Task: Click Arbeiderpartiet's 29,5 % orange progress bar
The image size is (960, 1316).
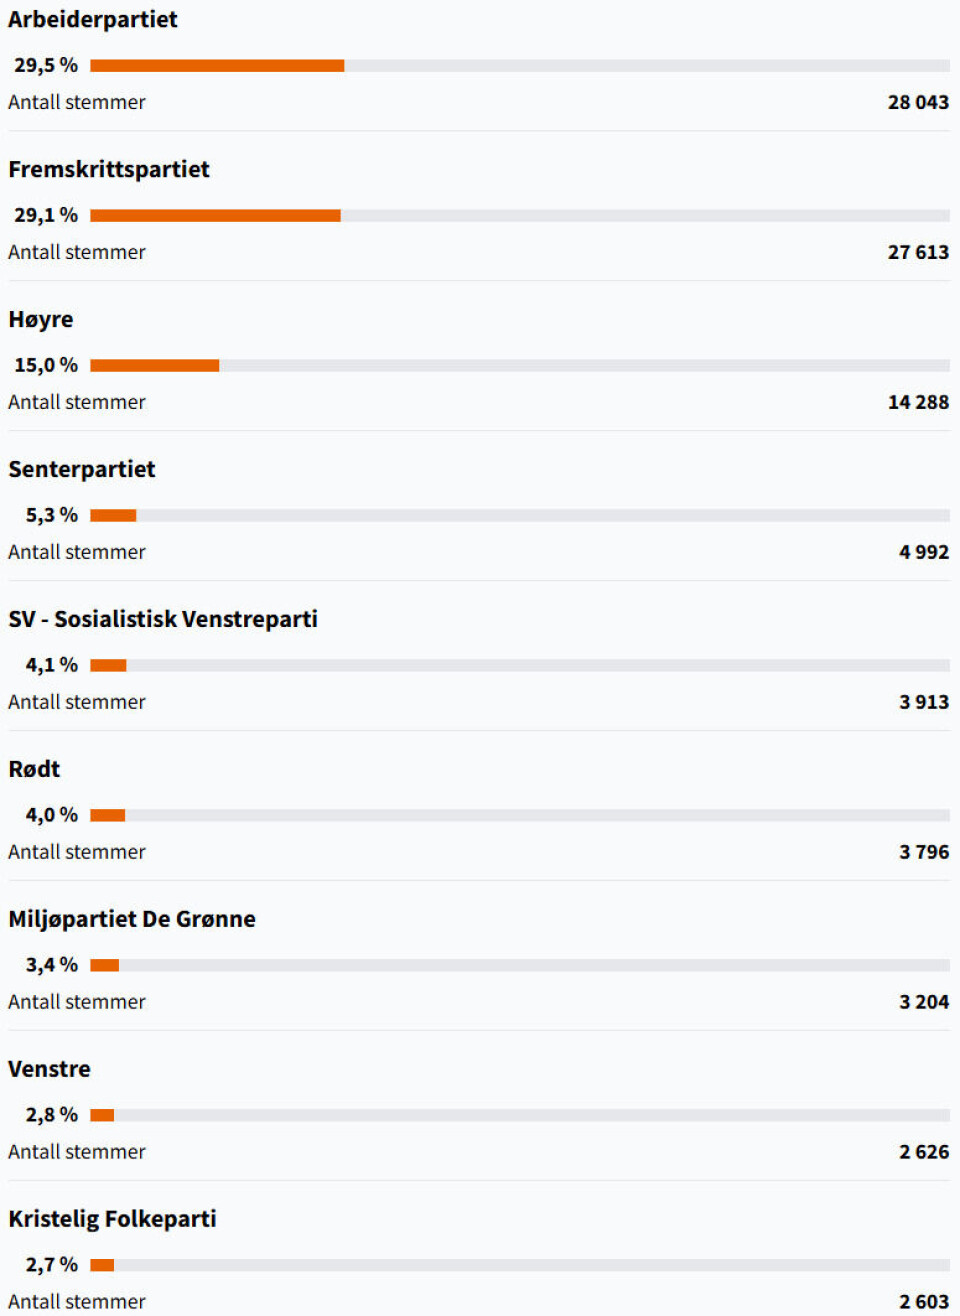Action: click(x=217, y=66)
